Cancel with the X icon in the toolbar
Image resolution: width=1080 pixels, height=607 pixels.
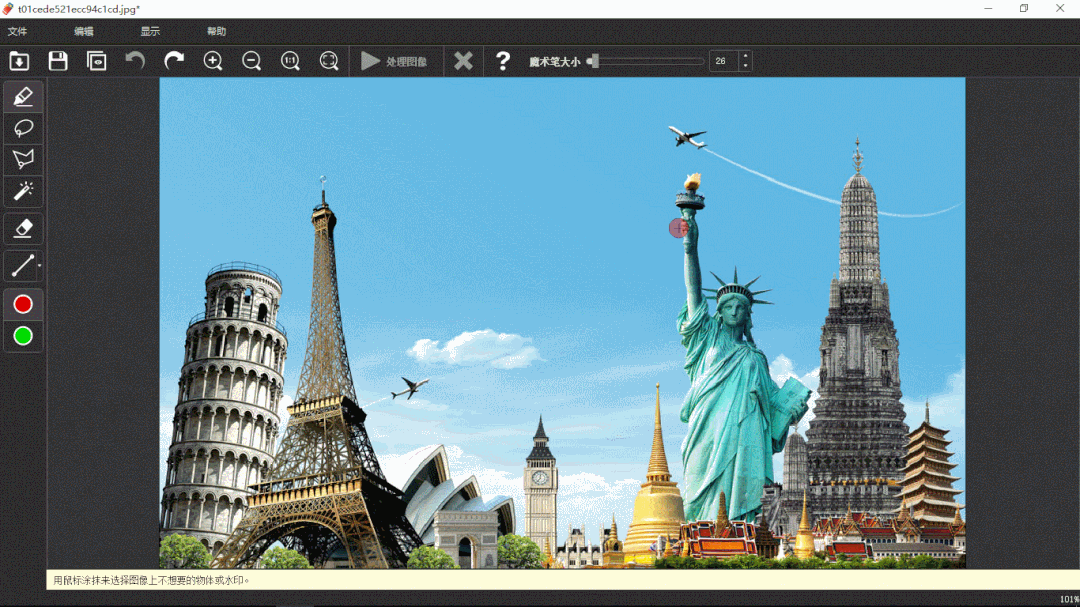pyautogui.click(x=463, y=61)
